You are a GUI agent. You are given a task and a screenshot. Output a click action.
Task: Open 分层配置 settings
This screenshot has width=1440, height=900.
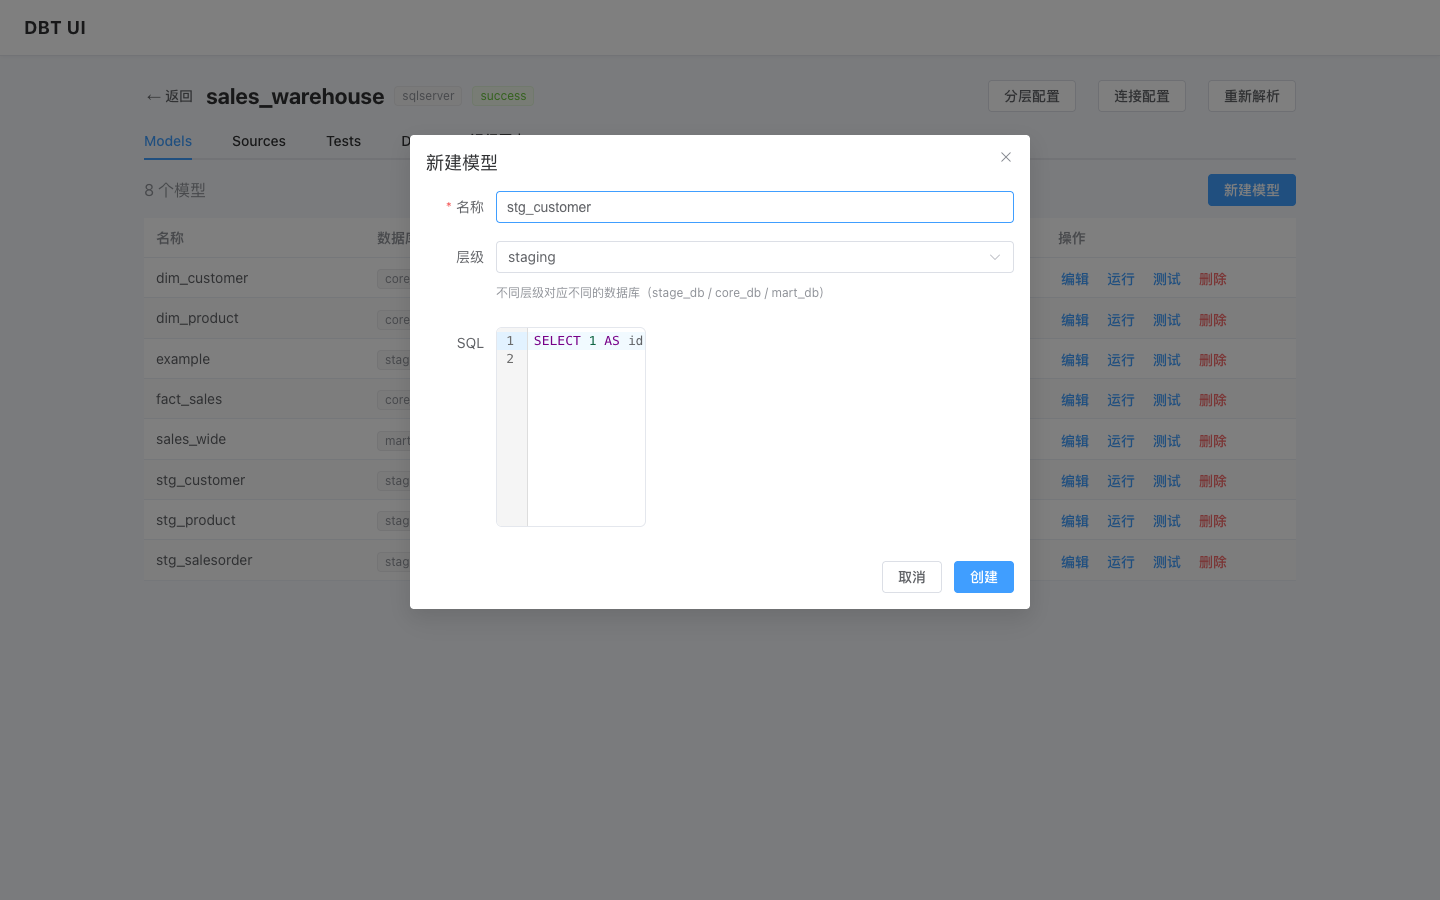[1032, 96]
